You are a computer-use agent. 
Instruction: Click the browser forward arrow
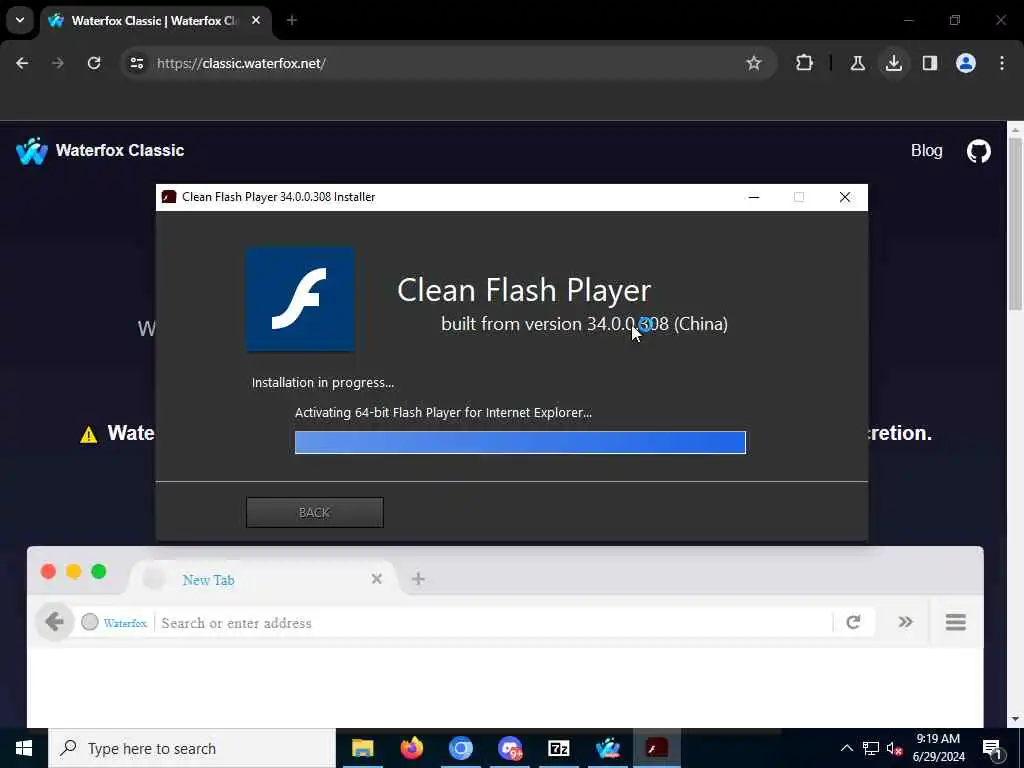click(x=58, y=63)
